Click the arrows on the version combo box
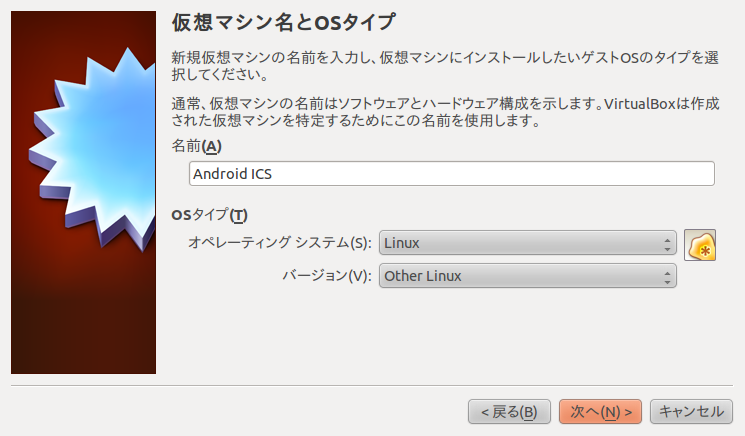The height and width of the screenshot is (436, 745). click(667, 276)
